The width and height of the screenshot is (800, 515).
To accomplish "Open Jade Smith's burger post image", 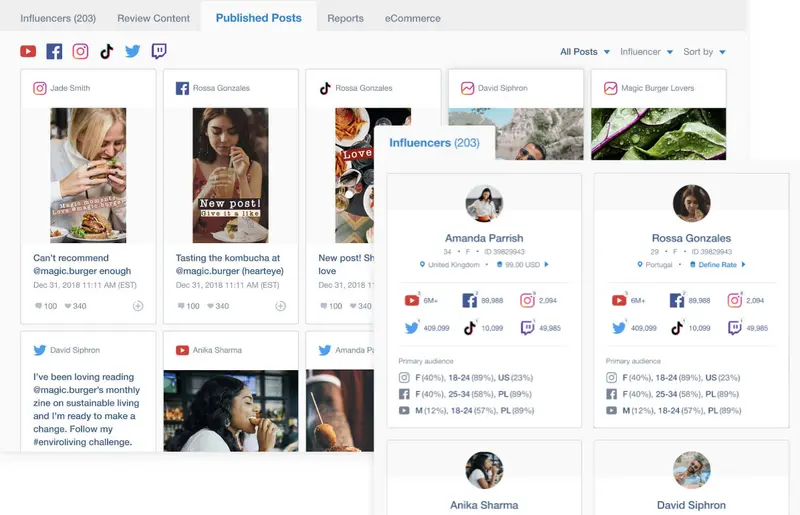I will tap(88, 174).
